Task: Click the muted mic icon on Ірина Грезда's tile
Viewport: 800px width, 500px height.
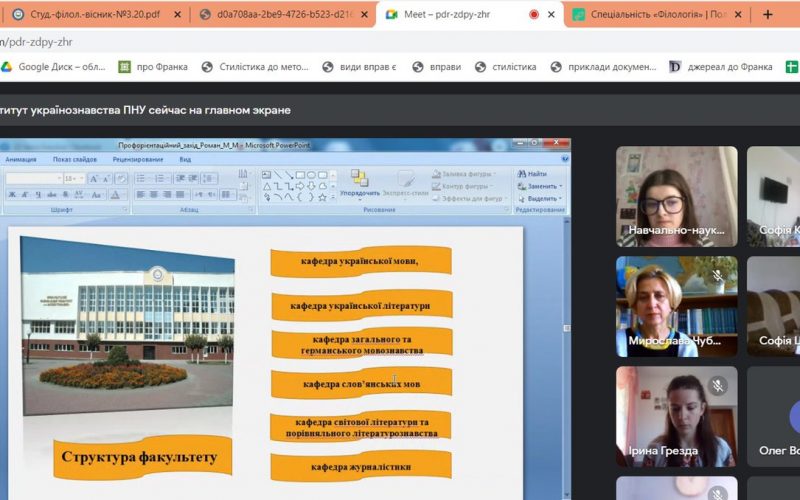Action: pyautogui.click(x=717, y=385)
